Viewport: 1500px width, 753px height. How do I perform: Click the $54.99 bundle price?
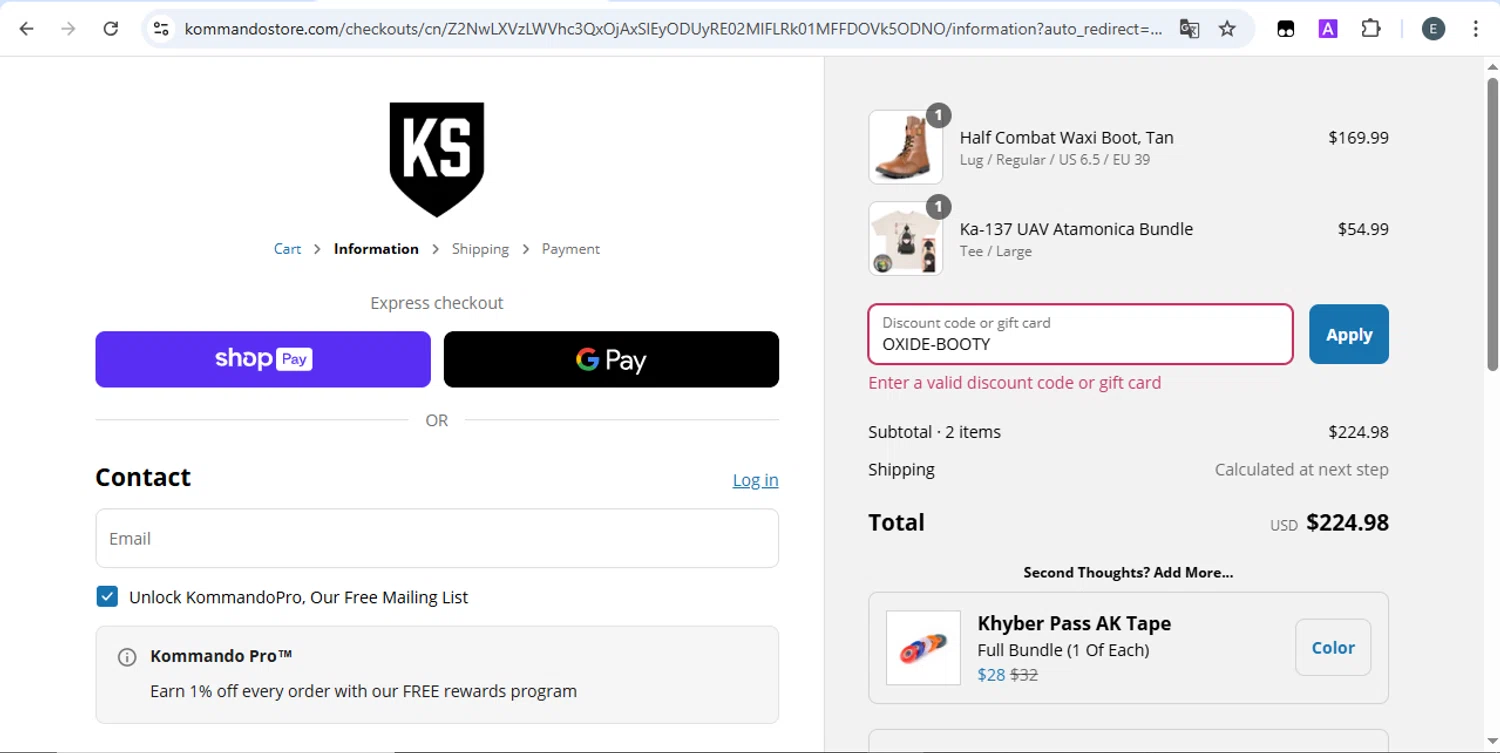tap(1363, 229)
